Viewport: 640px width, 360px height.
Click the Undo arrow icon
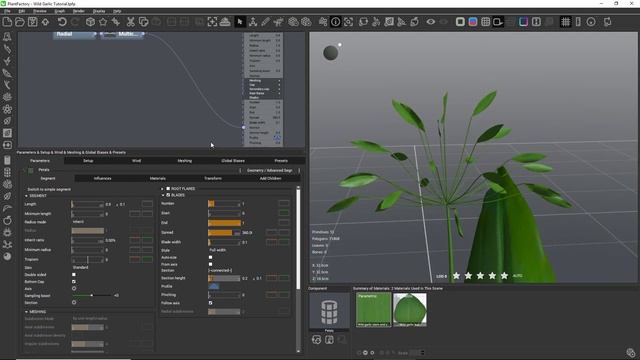[62, 22]
